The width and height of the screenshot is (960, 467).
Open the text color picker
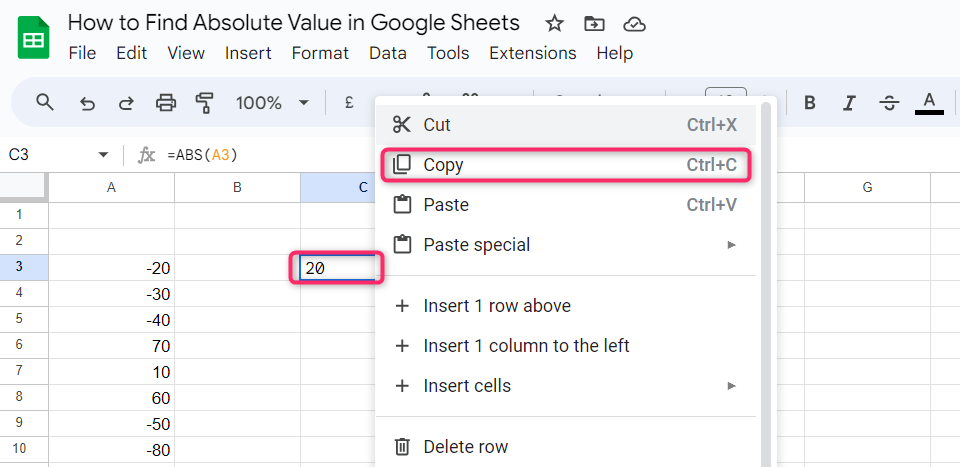[x=929, y=102]
